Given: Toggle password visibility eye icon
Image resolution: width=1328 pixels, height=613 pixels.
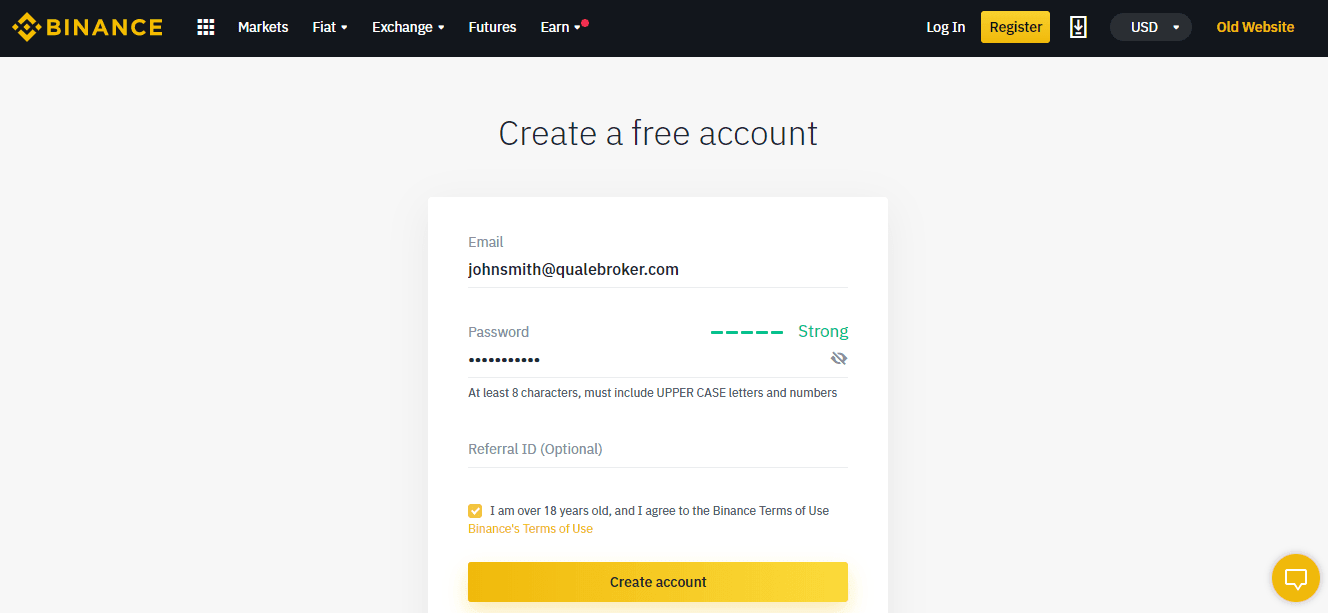Looking at the screenshot, I should point(838,358).
